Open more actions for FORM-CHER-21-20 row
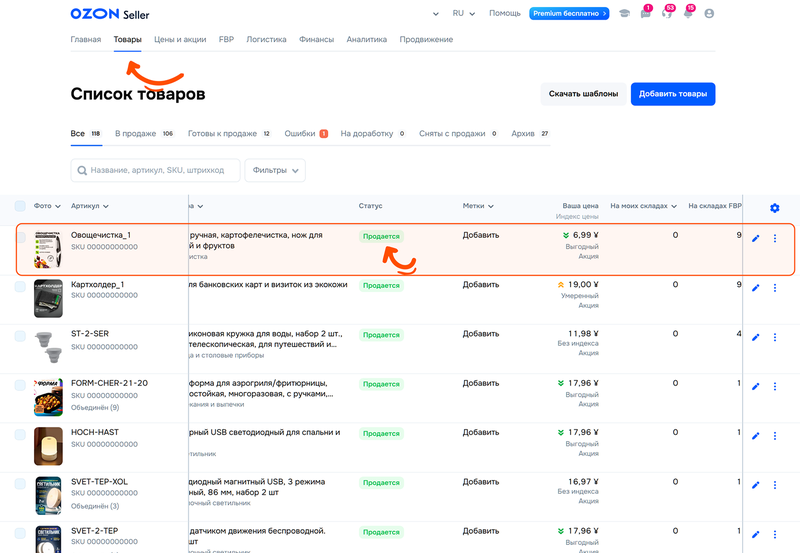This screenshot has height=553, width=800. tap(774, 387)
